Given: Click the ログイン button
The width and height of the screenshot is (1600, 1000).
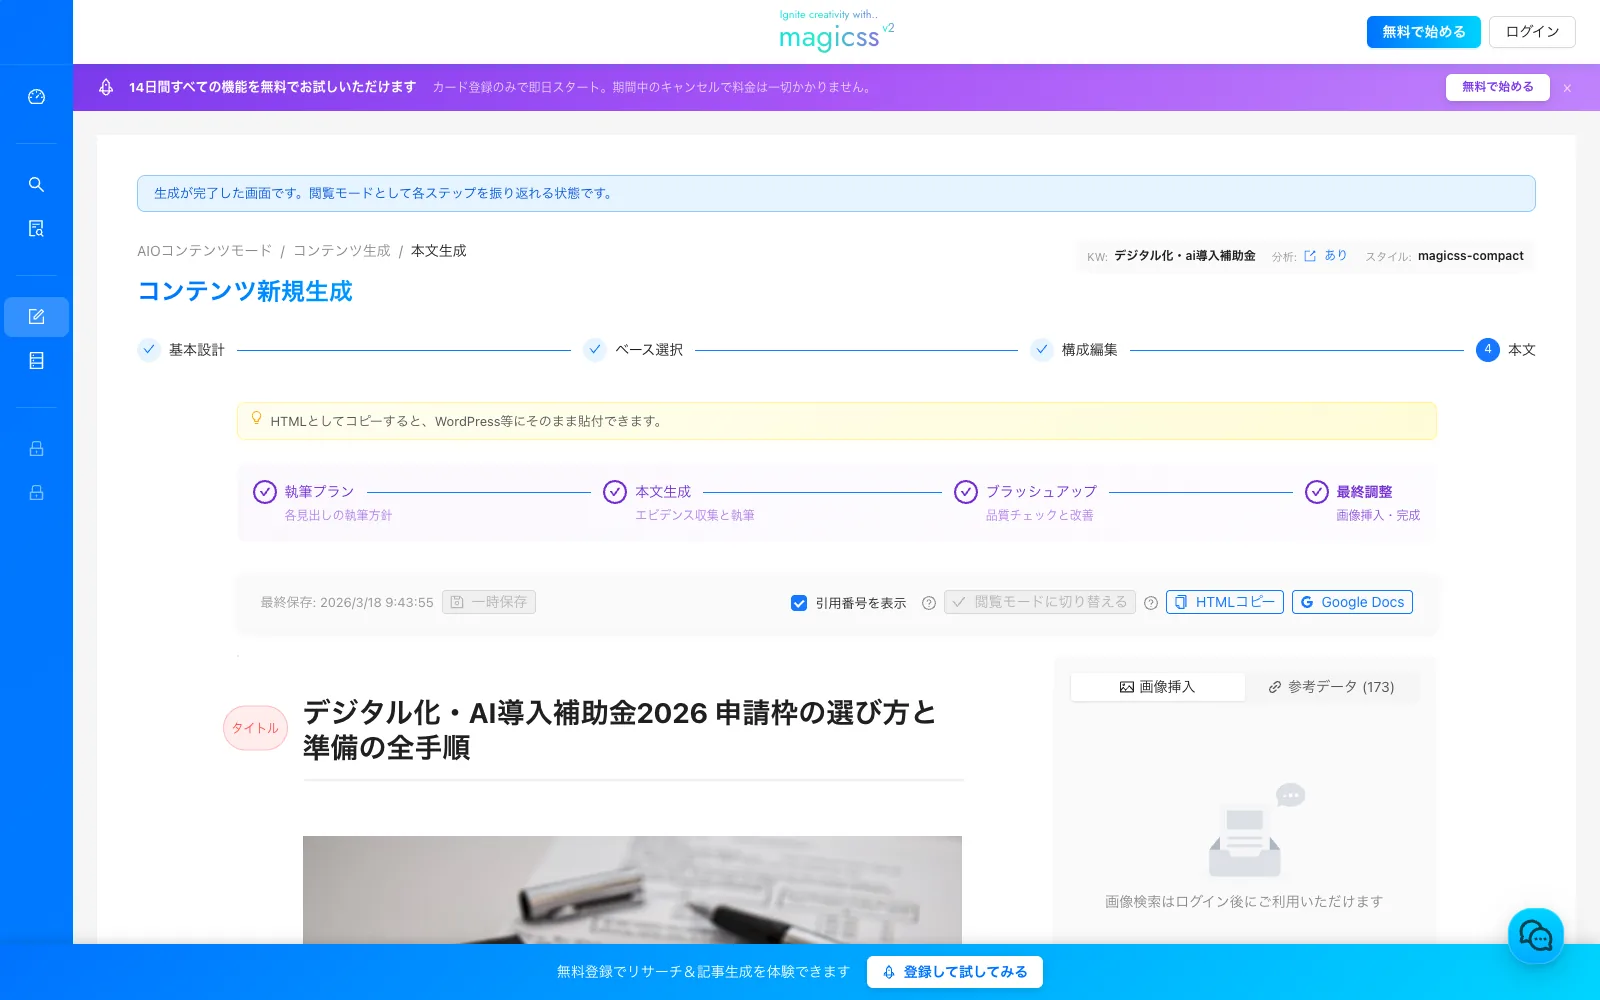Looking at the screenshot, I should (x=1532, y=32).
